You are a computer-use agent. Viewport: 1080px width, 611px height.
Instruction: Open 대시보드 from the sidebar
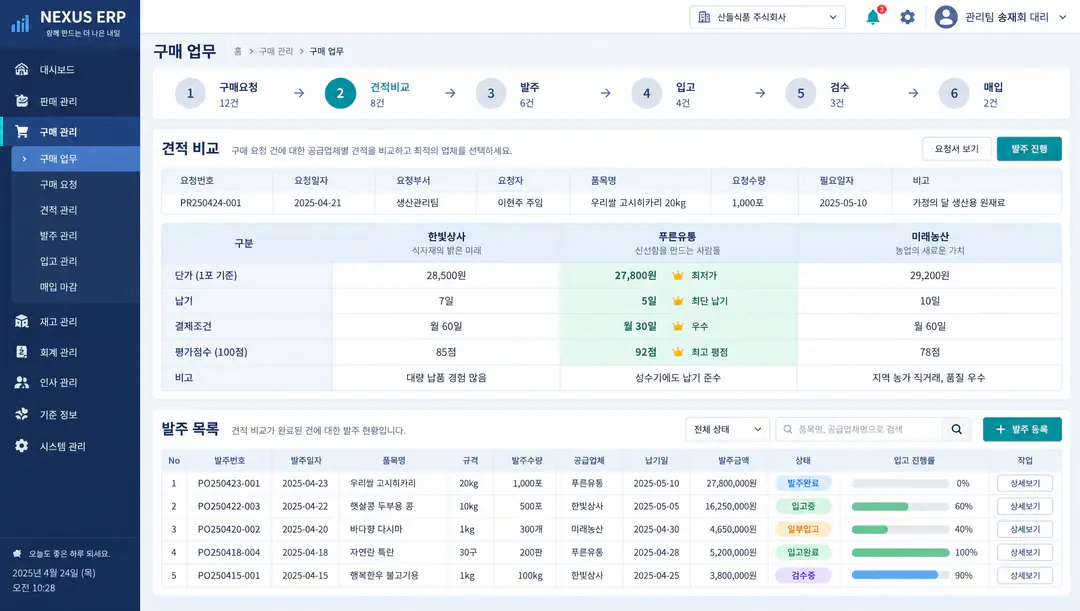coord(70,70)
